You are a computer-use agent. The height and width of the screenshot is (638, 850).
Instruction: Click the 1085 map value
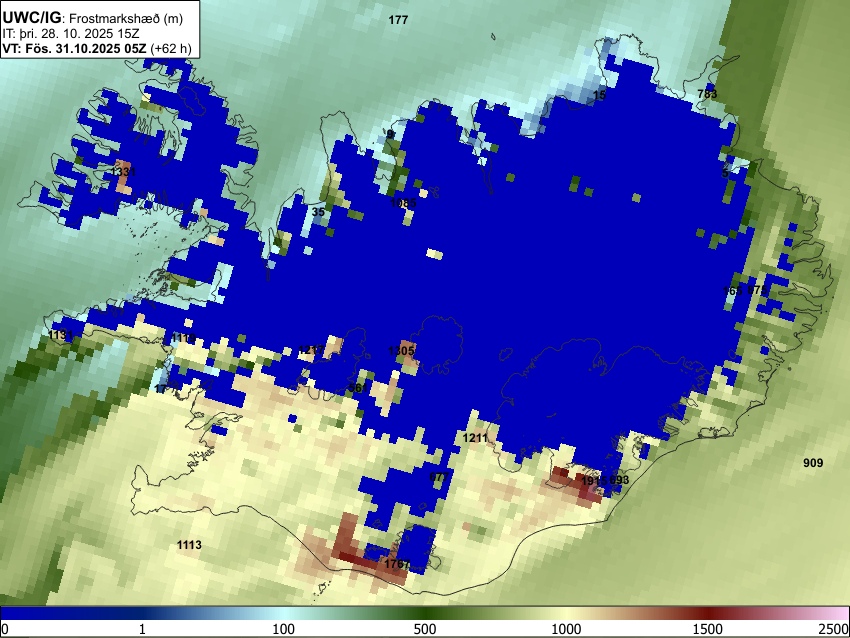pos(403,203)
